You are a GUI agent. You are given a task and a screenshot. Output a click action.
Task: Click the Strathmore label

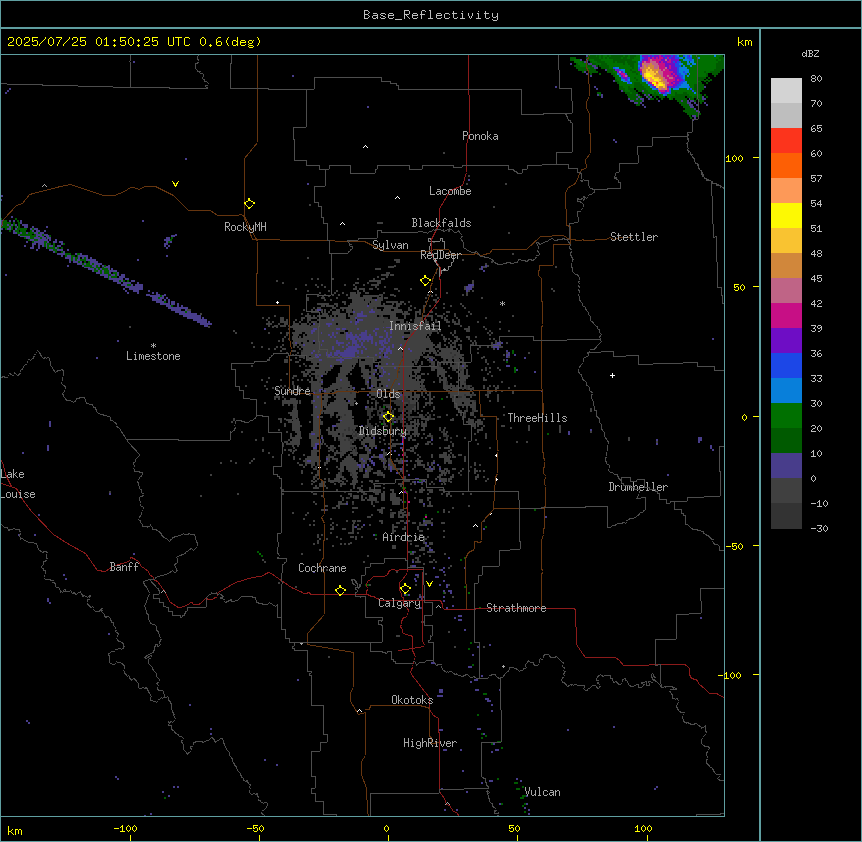516,608
